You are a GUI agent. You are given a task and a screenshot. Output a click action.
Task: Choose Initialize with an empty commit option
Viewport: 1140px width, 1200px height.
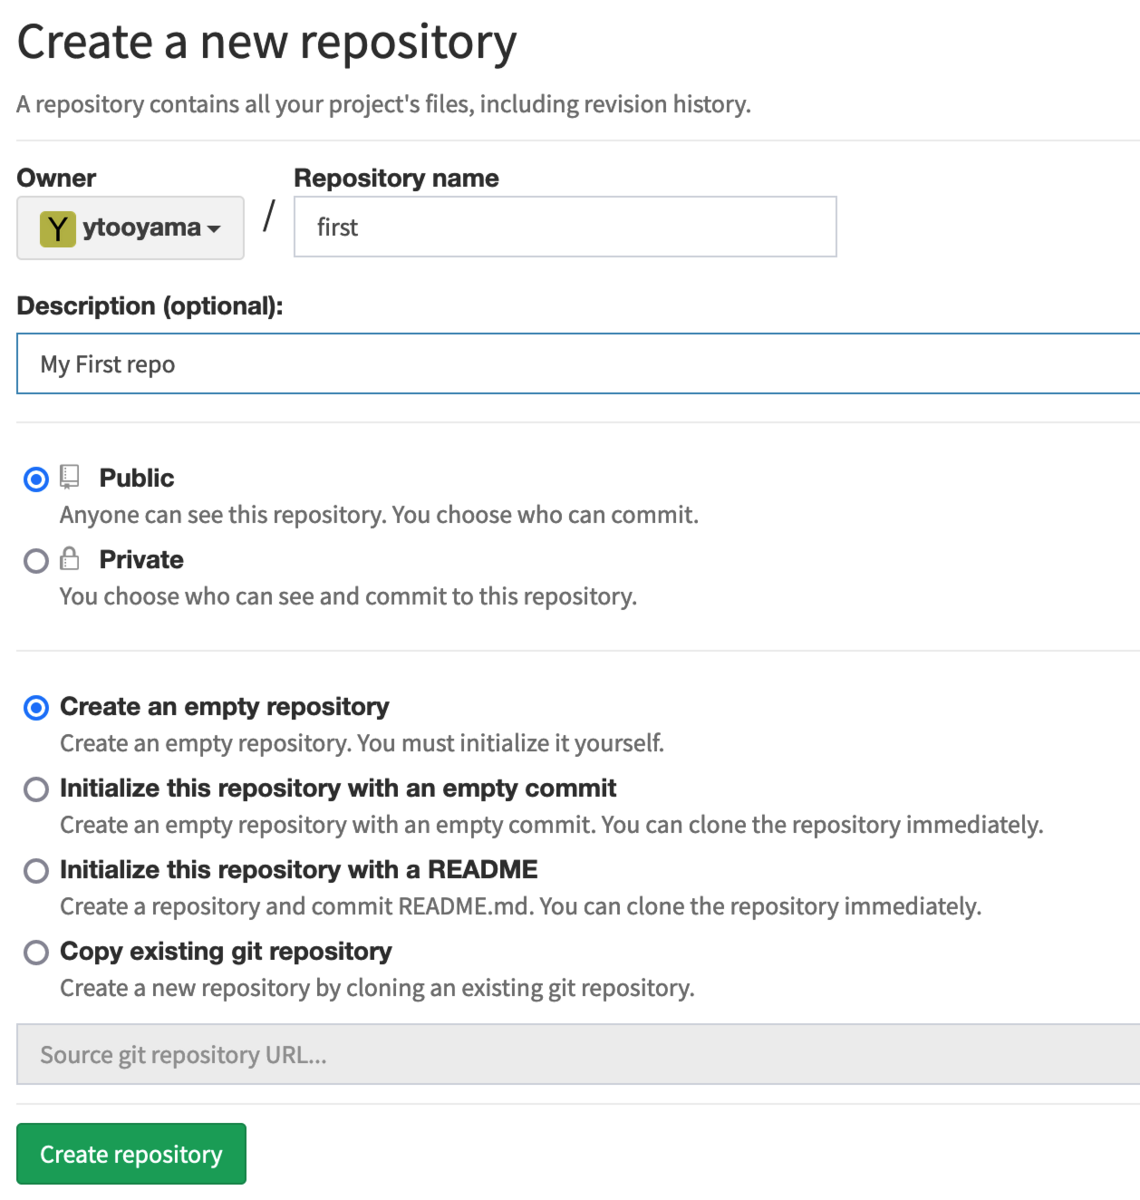point(36,789)
